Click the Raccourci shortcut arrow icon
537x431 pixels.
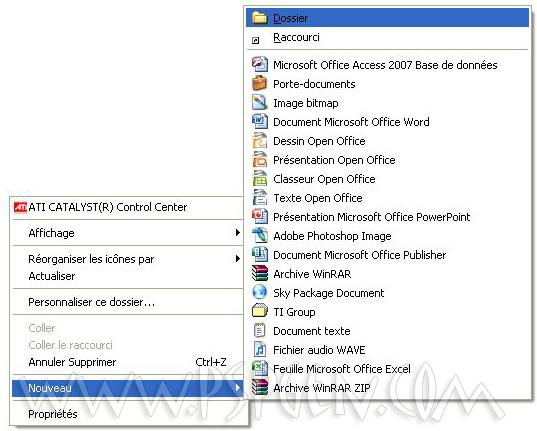coord(255,40)
